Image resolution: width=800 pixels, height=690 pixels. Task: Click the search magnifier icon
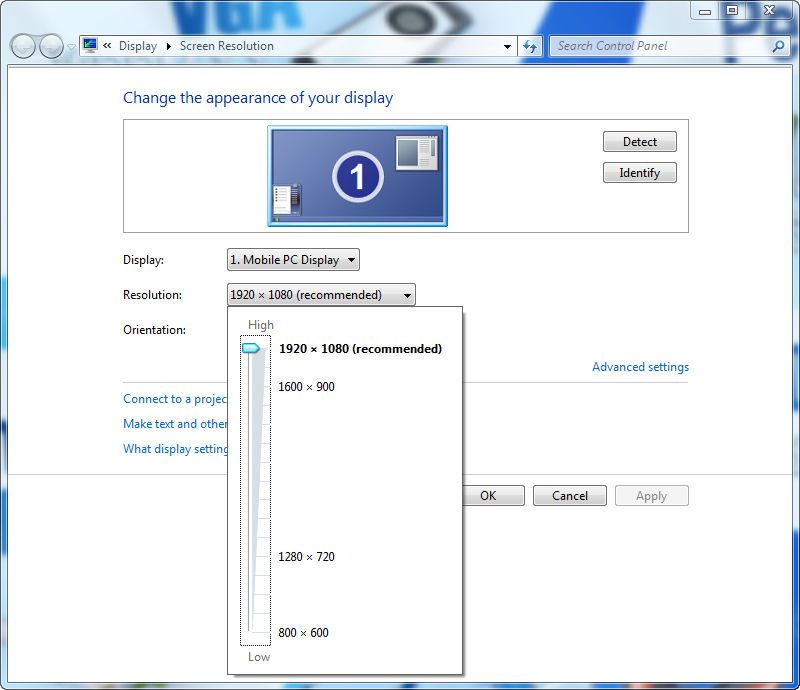coord(778,46)
